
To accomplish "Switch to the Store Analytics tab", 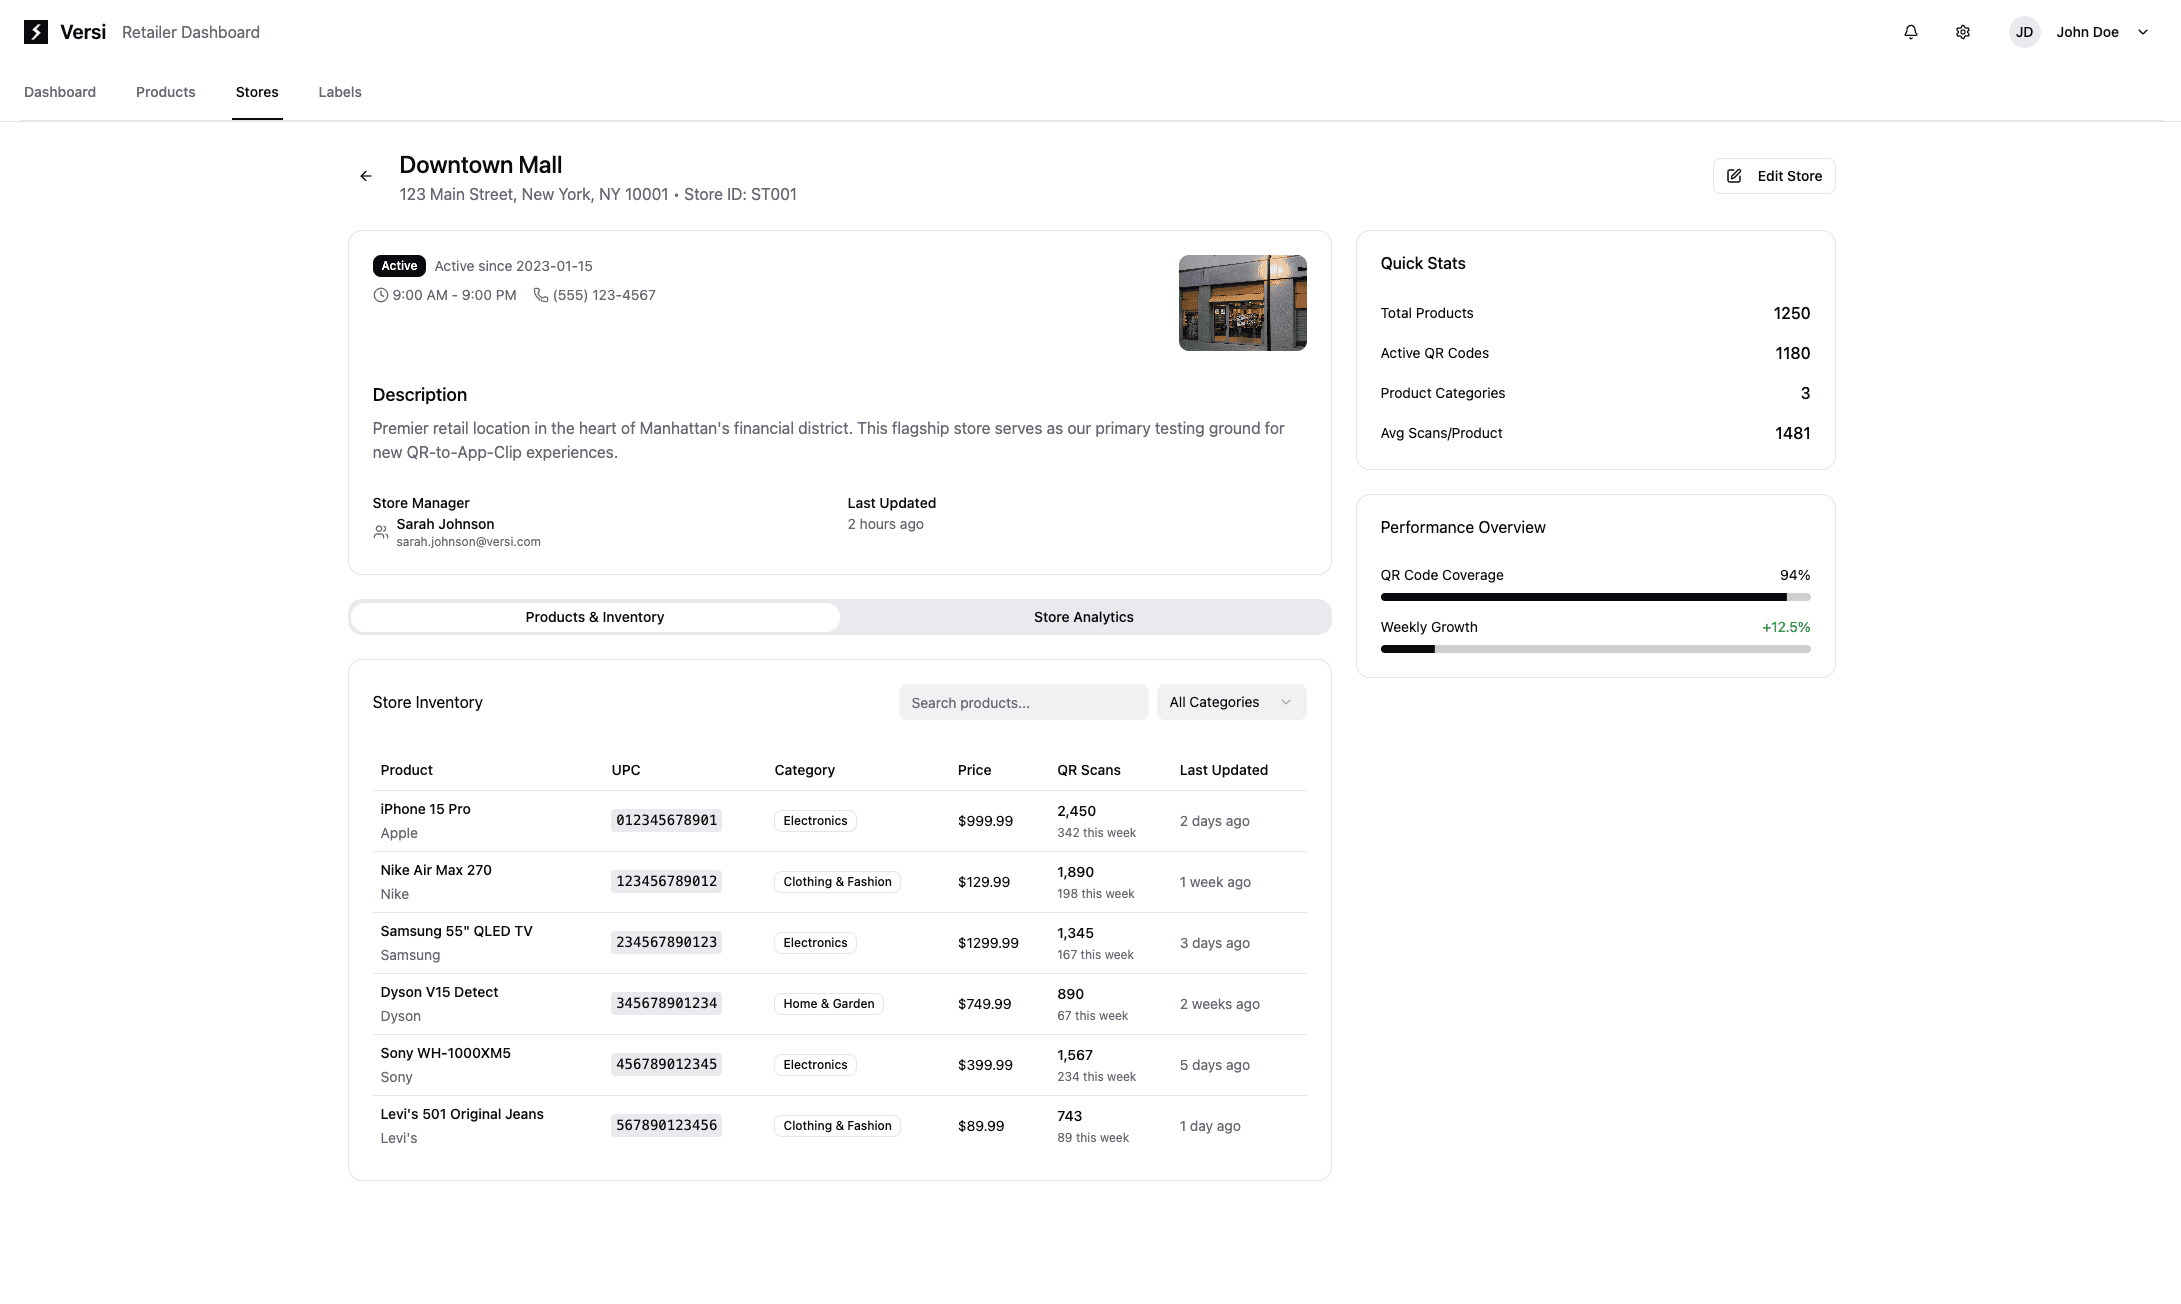I will (x=1084, y=617).
